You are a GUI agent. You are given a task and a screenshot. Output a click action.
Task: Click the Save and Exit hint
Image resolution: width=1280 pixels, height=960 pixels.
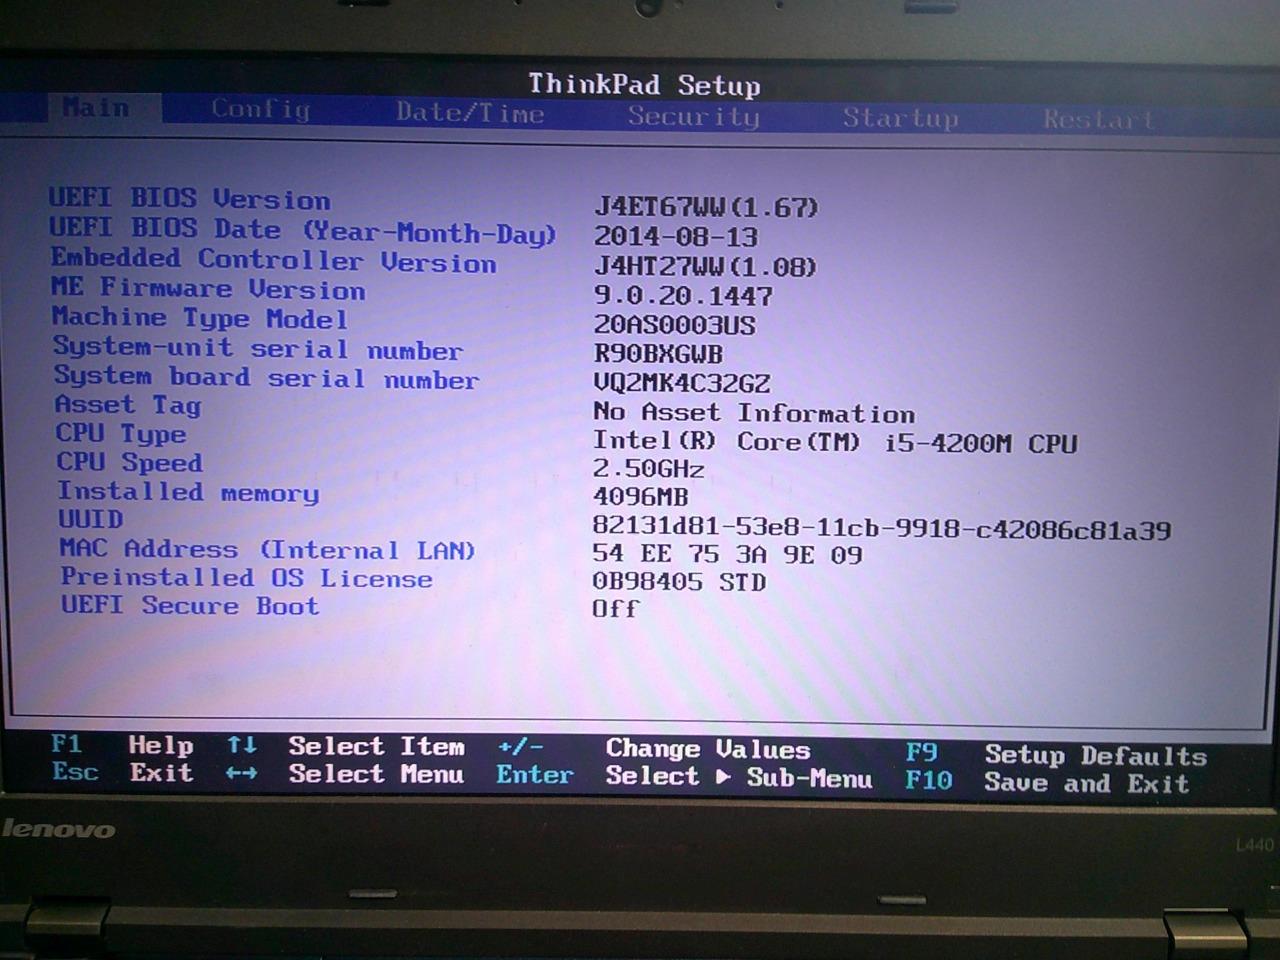point(1087,783)
